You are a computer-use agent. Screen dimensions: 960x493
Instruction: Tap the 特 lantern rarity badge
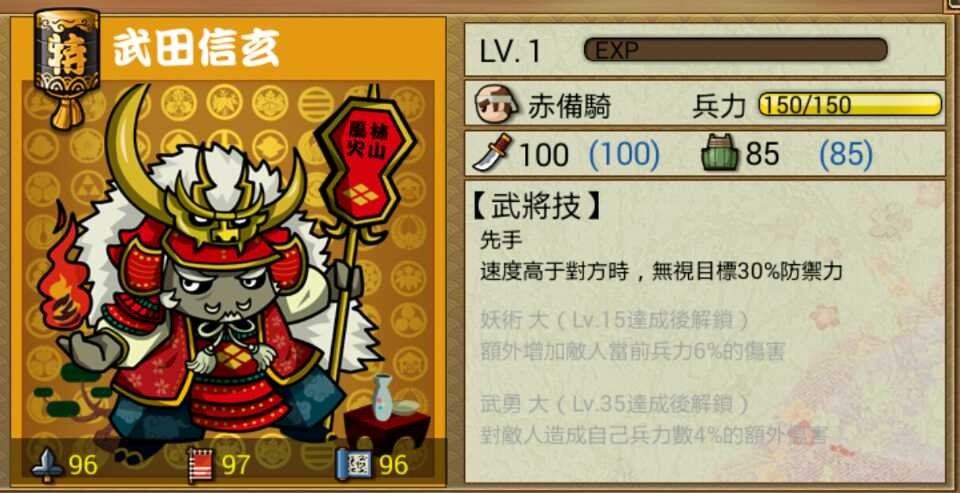(67, 67)
